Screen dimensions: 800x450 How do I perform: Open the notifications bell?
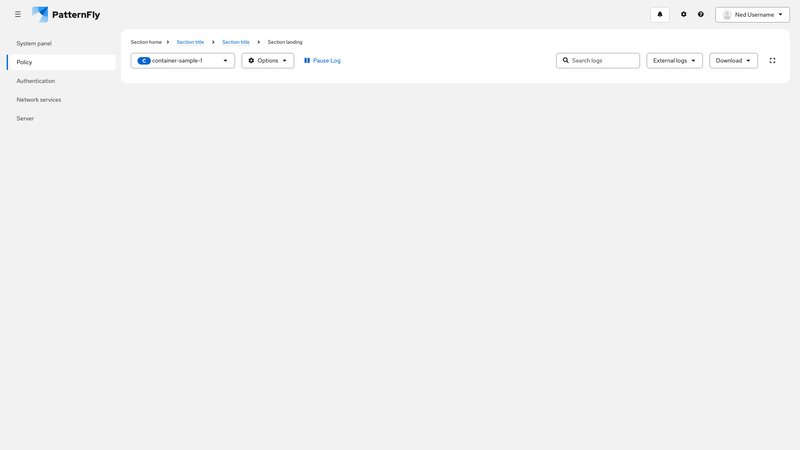click(660, 15)
